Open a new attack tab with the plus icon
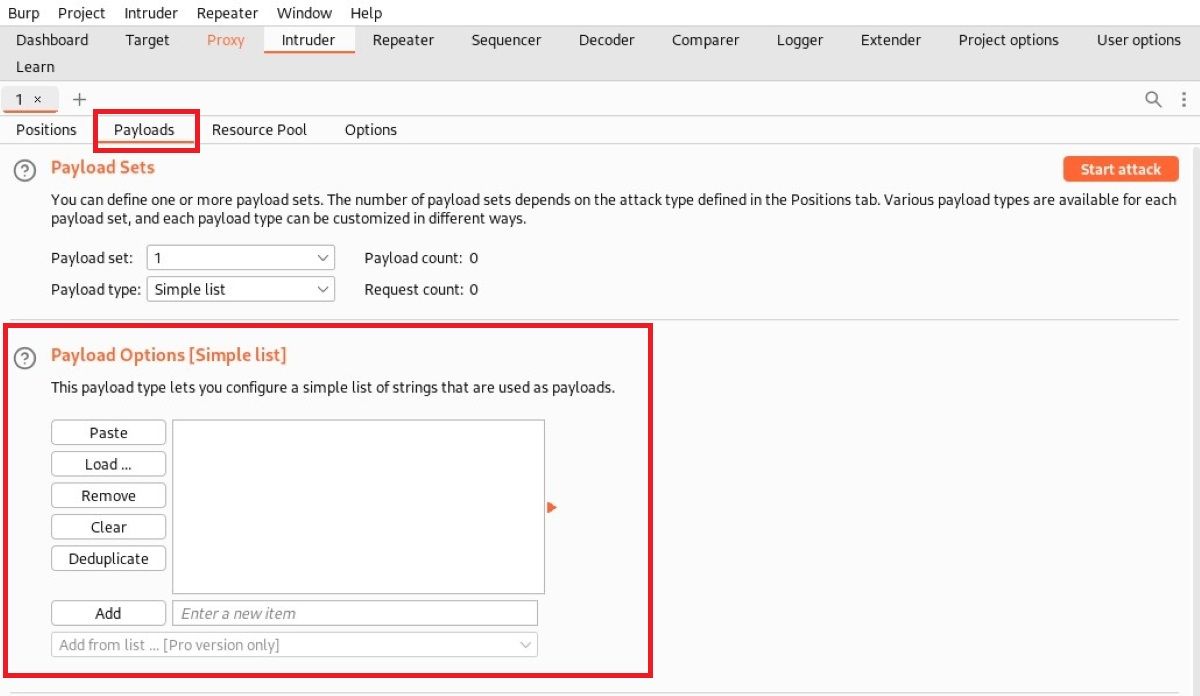This screenshot has width=1200, height=696. [79, 99]
